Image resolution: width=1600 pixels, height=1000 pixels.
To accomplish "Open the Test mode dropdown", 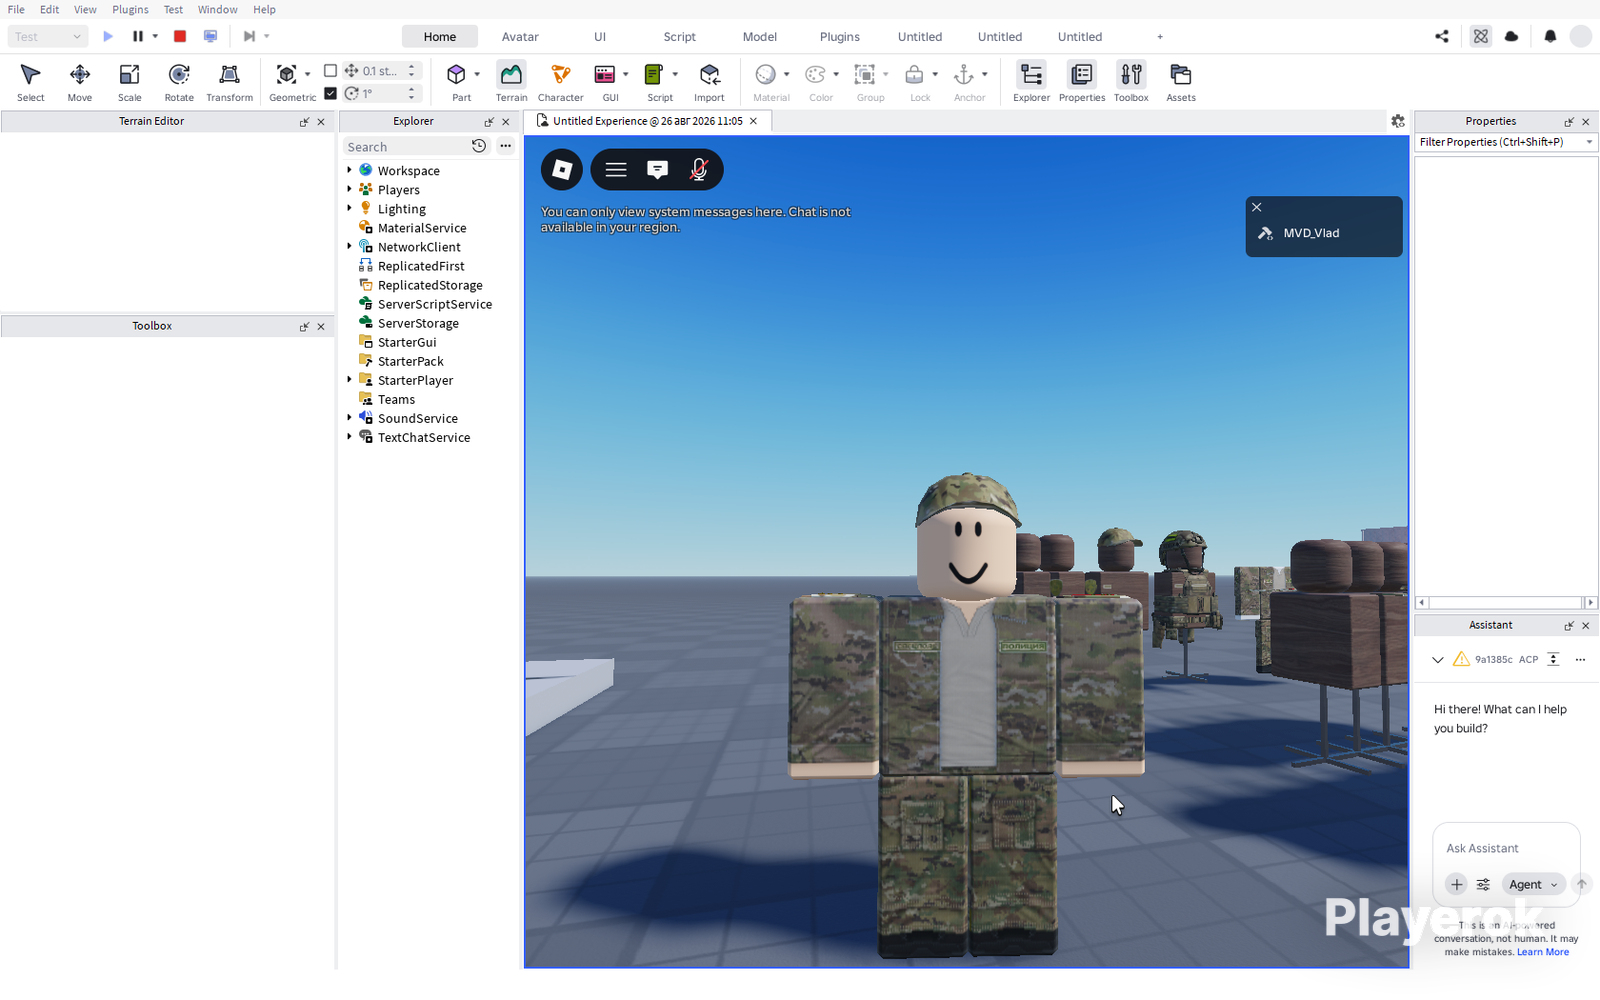I will [48, 36].
